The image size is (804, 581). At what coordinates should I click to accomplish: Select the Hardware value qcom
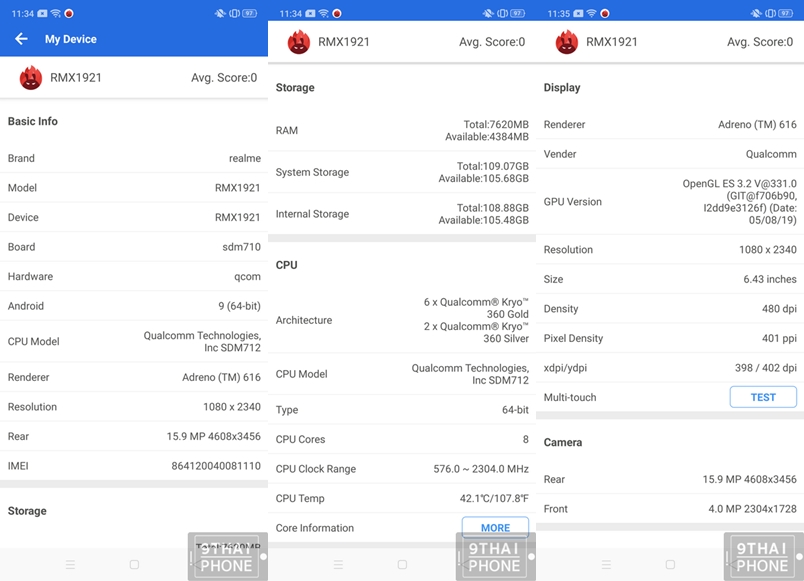247,276
